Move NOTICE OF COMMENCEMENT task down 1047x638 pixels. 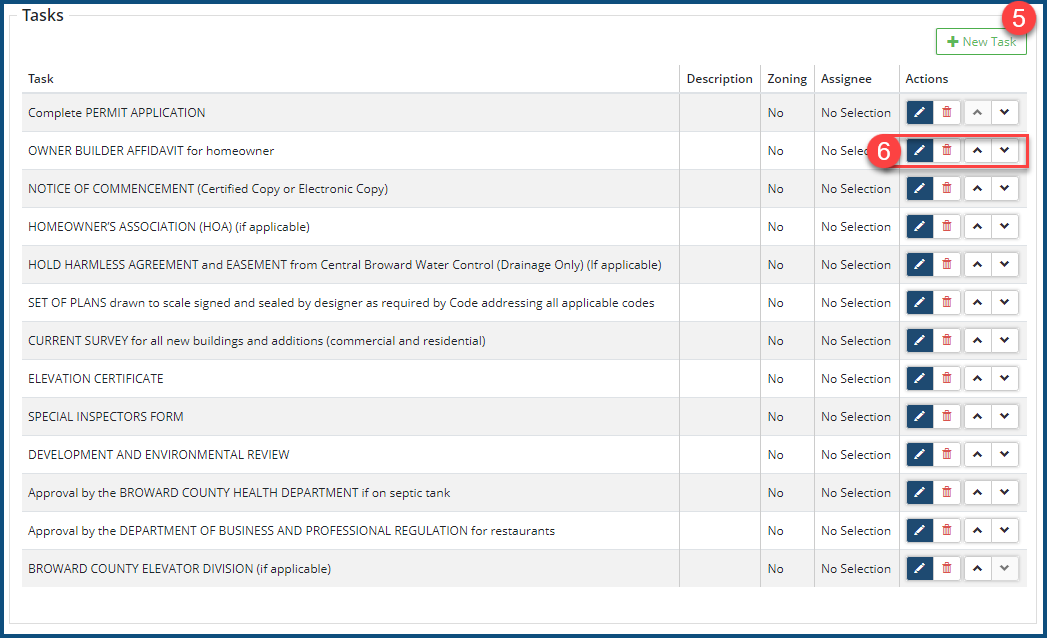1004,188
